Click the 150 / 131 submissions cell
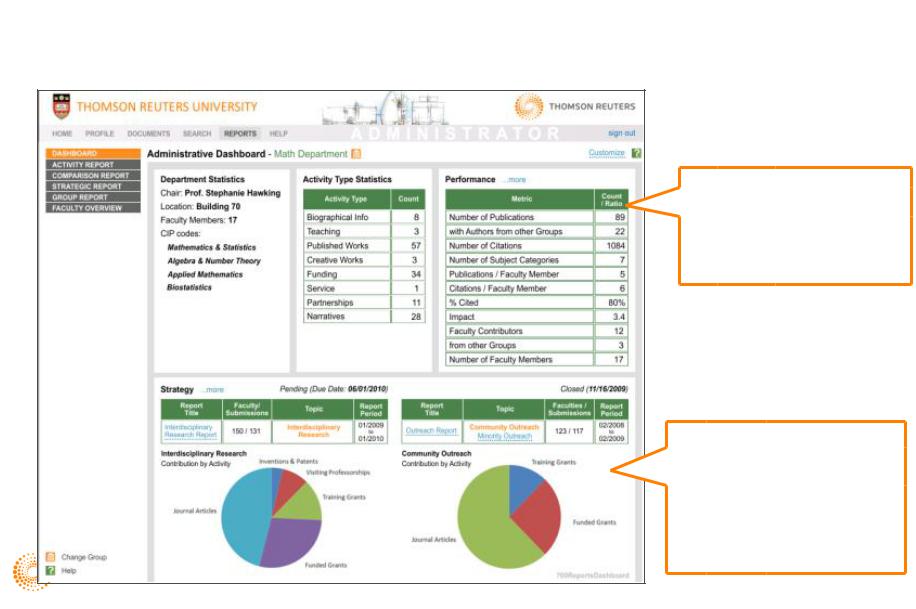 (x=247, y=431)
